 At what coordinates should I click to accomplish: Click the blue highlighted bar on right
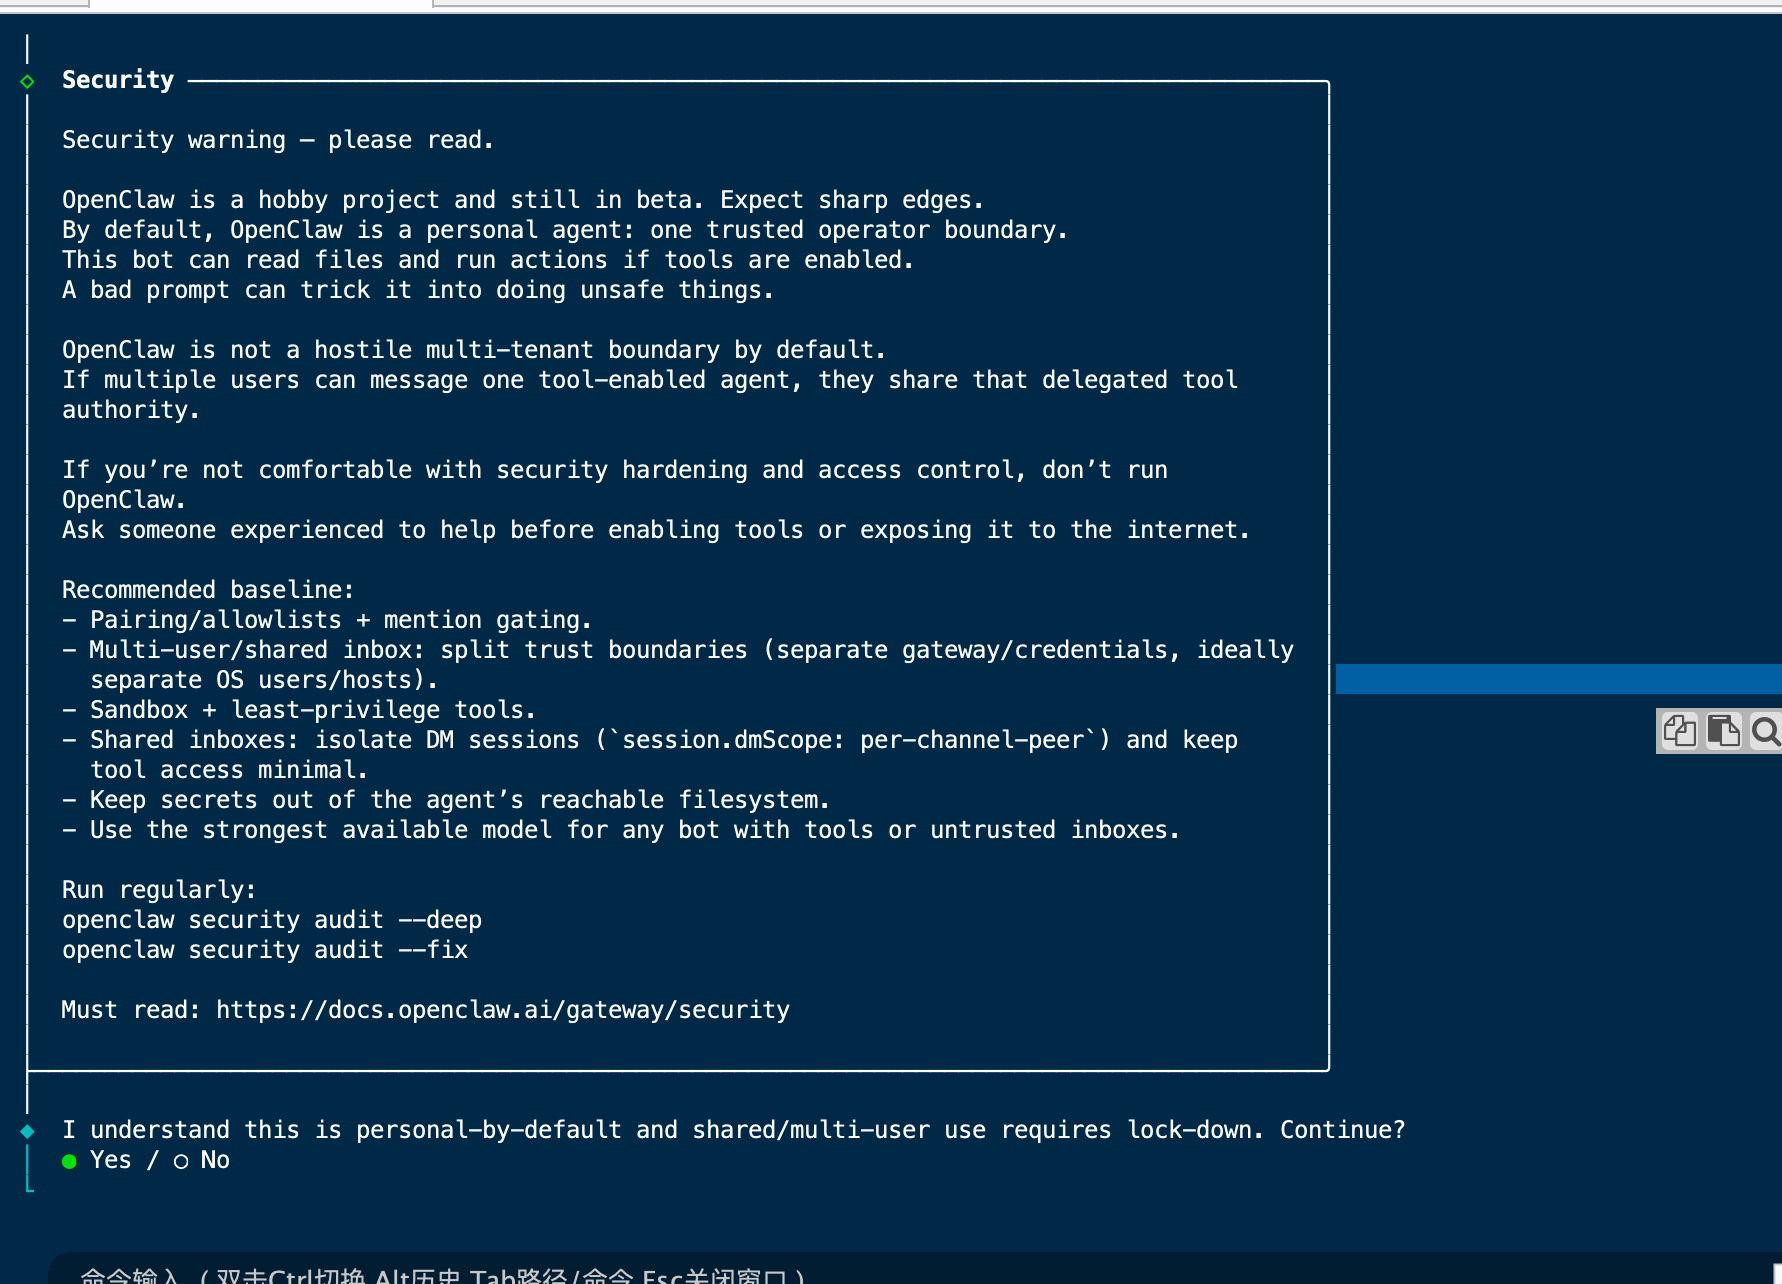point(1557,679)
